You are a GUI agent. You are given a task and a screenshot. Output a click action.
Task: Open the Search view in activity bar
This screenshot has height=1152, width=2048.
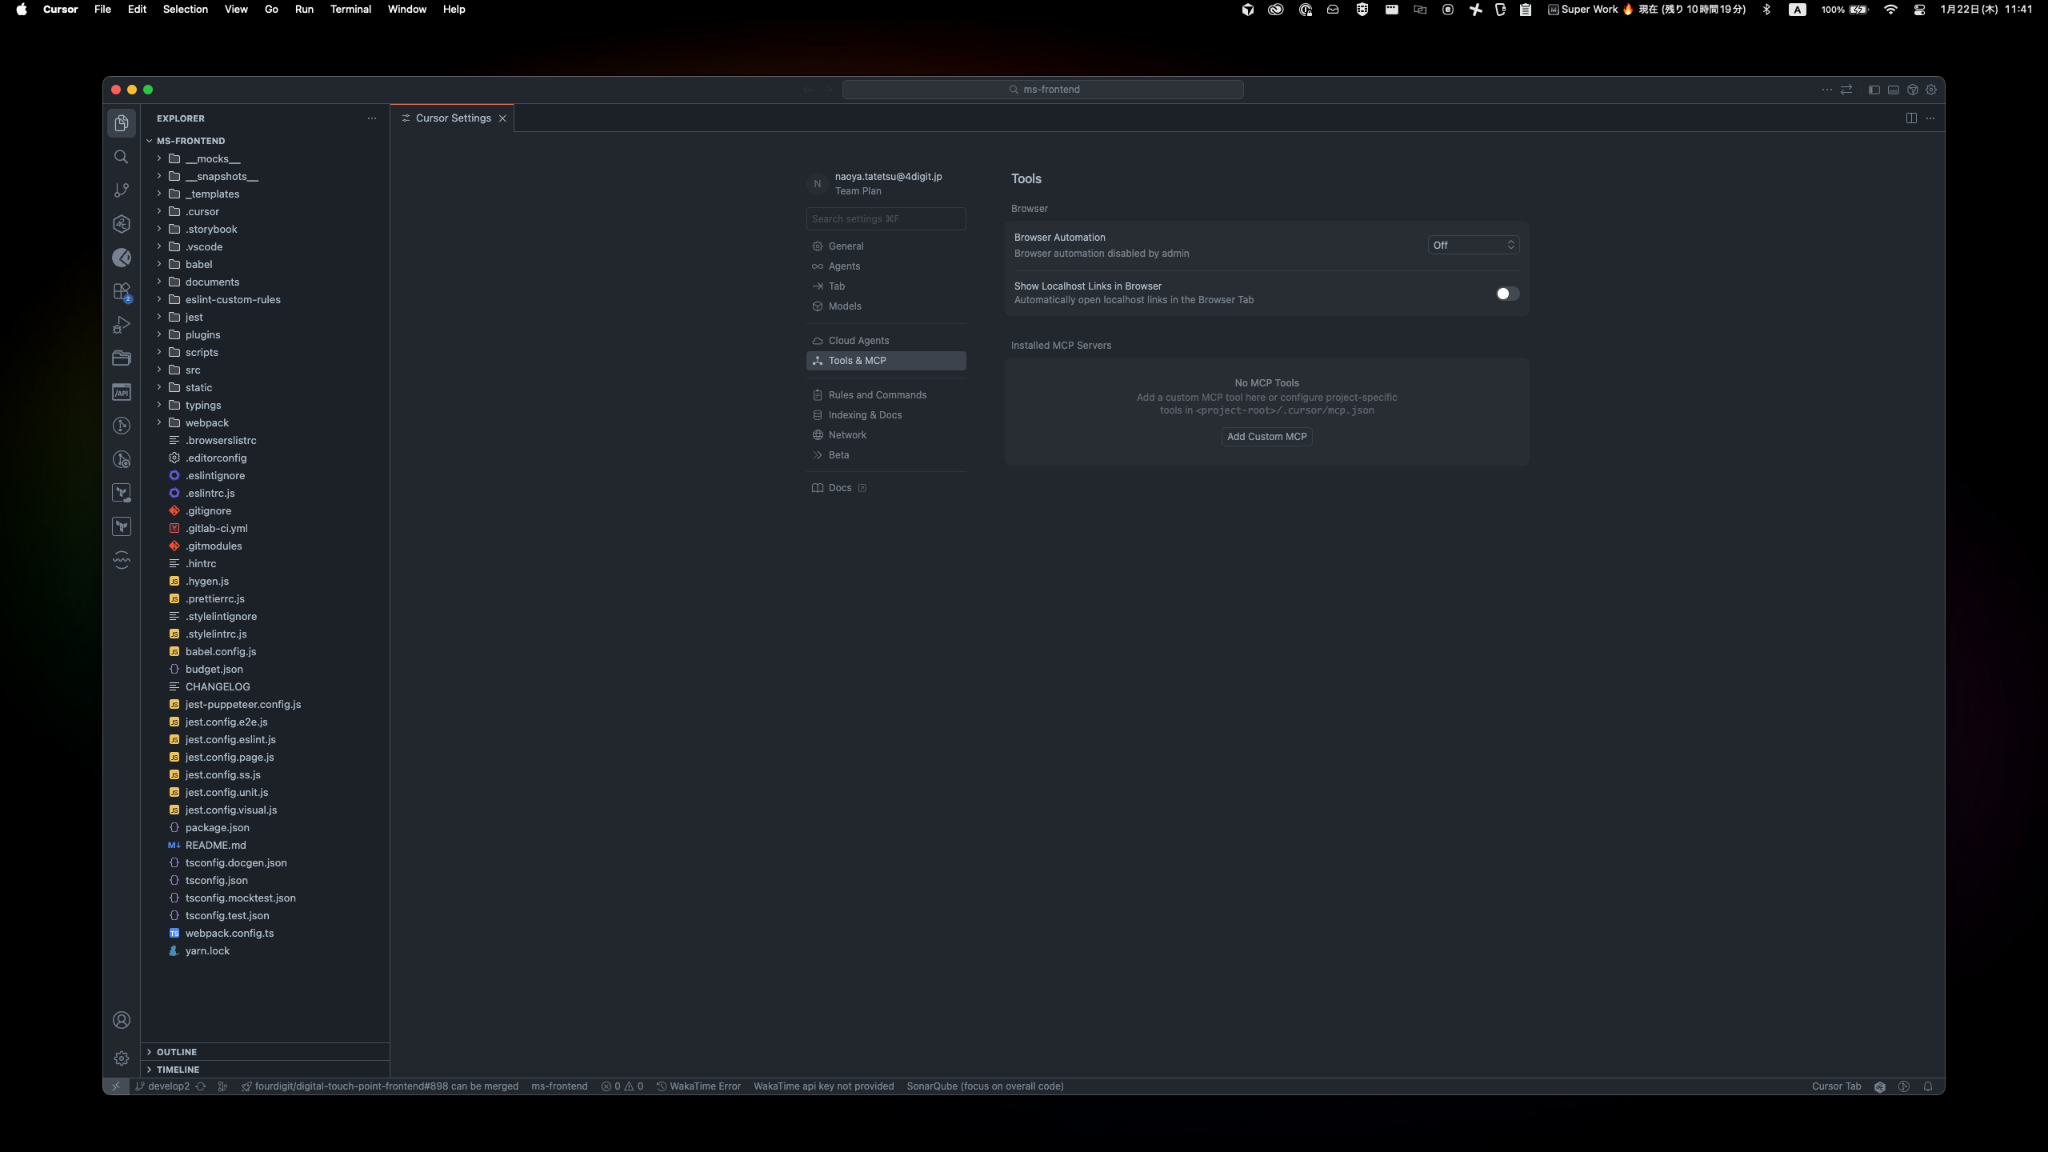pos(121,157)
